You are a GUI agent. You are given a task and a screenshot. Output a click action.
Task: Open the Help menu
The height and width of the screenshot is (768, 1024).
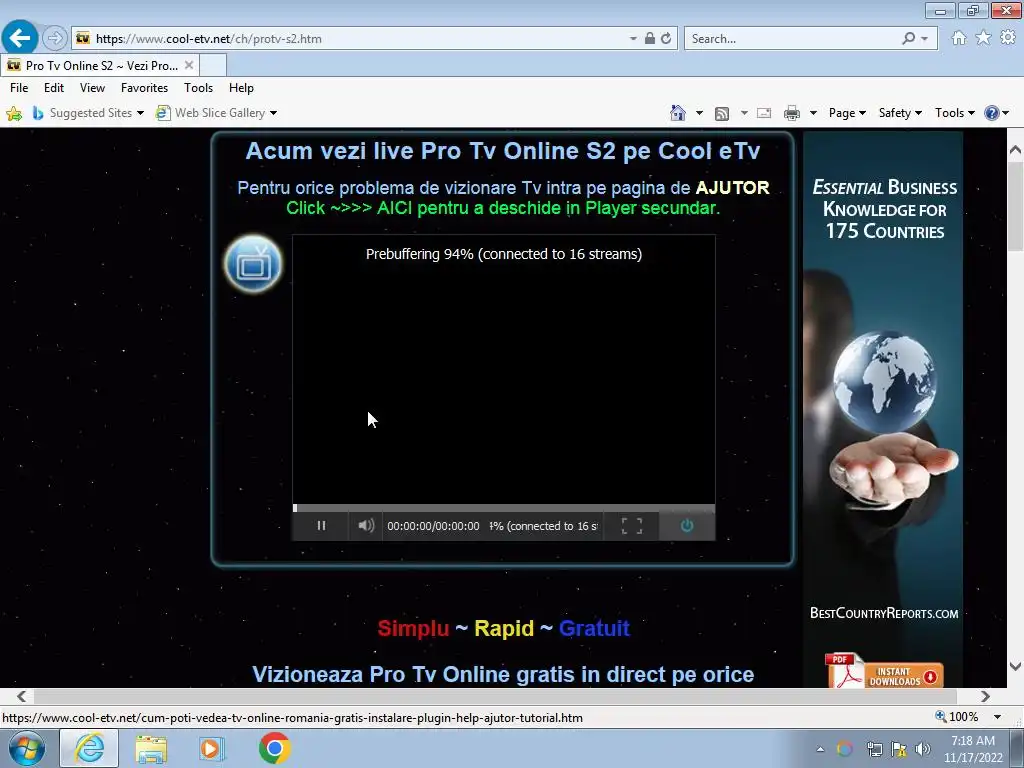[x=241, y=88]
